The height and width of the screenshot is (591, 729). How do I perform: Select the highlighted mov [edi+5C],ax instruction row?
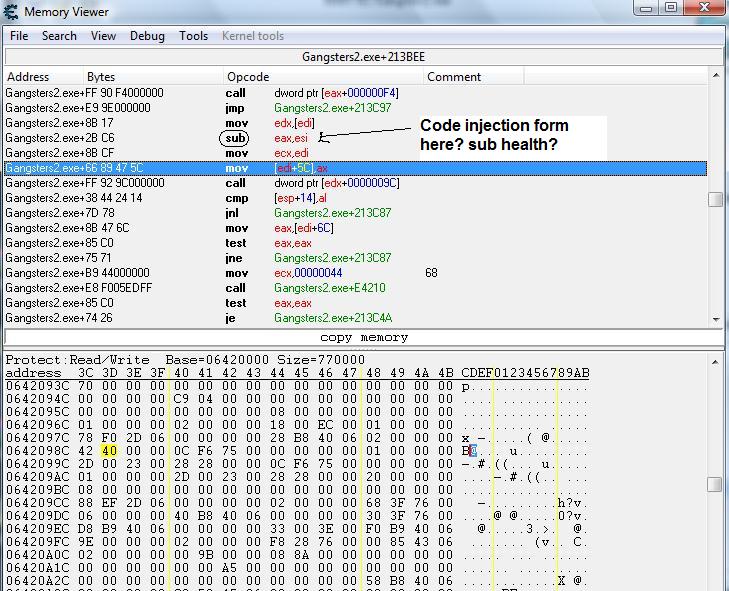300,168
